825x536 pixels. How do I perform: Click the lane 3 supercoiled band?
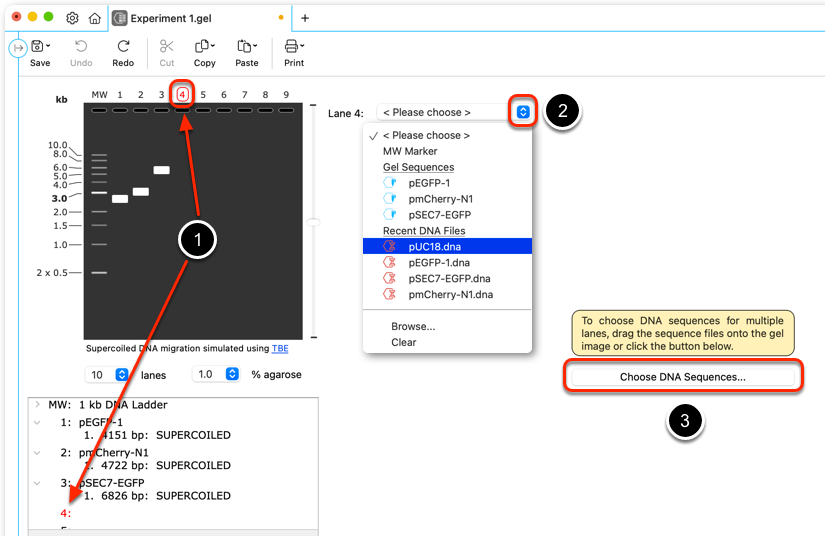pos(162,170)
